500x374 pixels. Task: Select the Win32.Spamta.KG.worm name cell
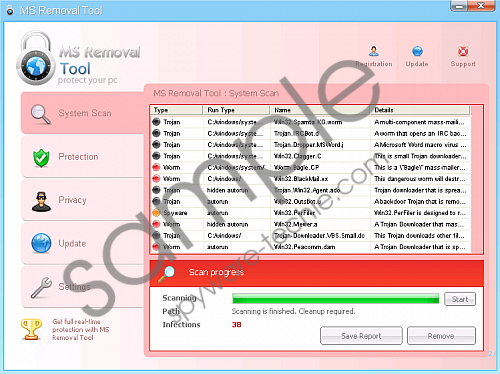pyautogui.click(x=320, y=122)
